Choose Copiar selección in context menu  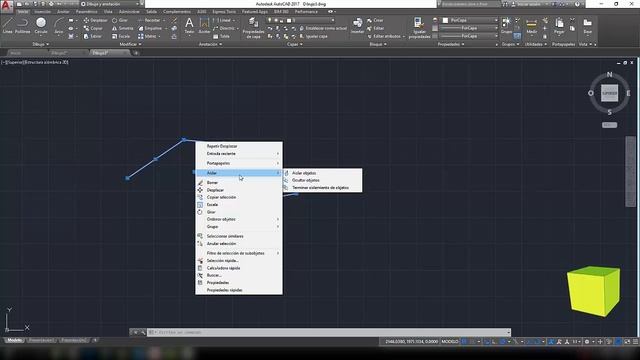coord(239,197)
